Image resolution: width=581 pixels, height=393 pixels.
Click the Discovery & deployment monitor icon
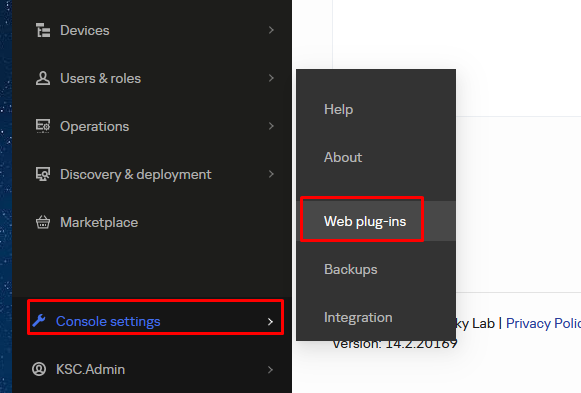pos(43,174)
